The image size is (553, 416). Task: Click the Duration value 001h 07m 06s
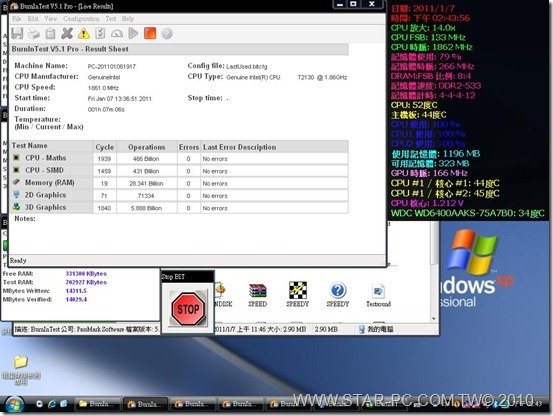(106, 110)
